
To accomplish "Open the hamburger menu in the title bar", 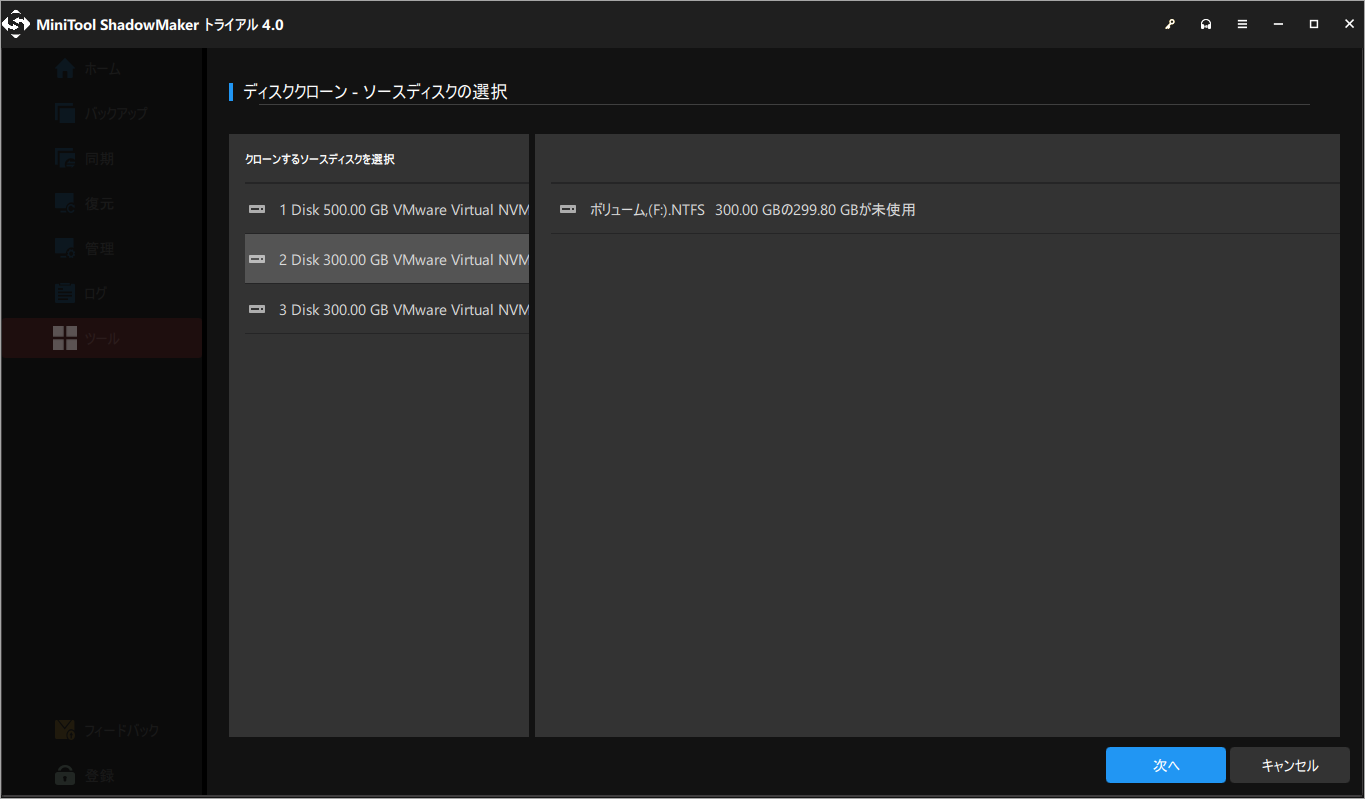I will point(1242,23).
